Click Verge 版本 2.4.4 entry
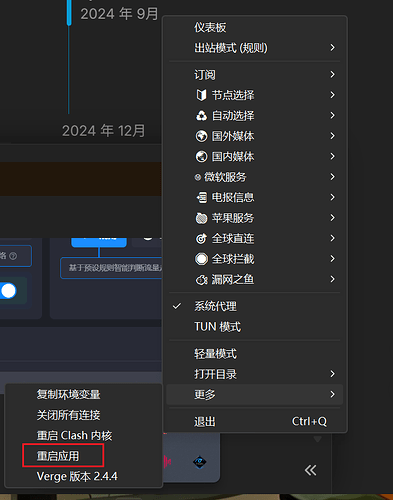The image size is (393, 500). [x=83, y=476]
